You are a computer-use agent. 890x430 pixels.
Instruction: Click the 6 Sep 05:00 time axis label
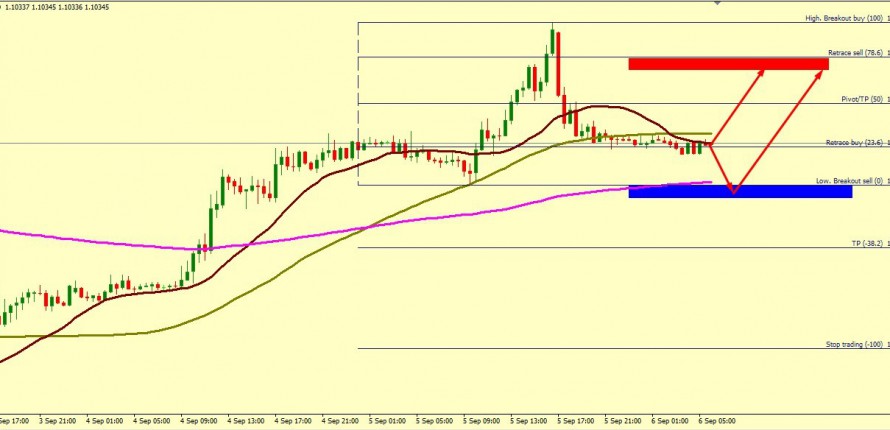click(x=714, y=421)
